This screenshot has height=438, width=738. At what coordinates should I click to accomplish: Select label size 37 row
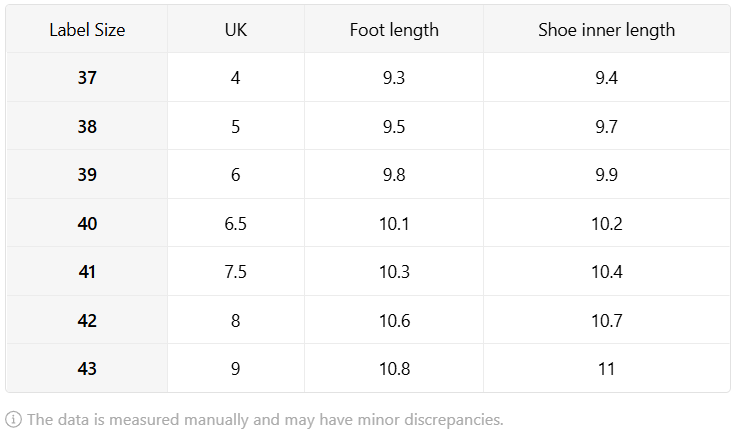tap(368, 78)
